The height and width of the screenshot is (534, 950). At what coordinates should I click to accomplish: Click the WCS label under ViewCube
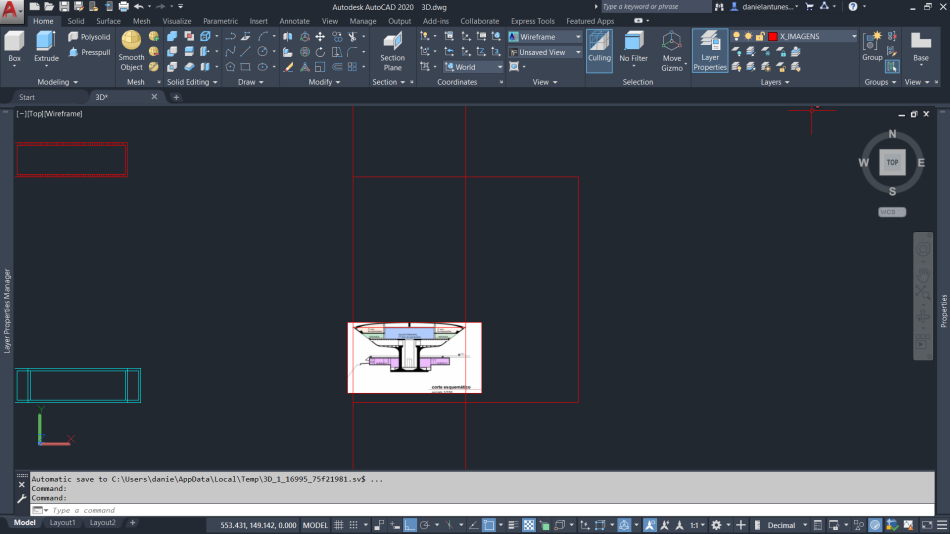892,212
